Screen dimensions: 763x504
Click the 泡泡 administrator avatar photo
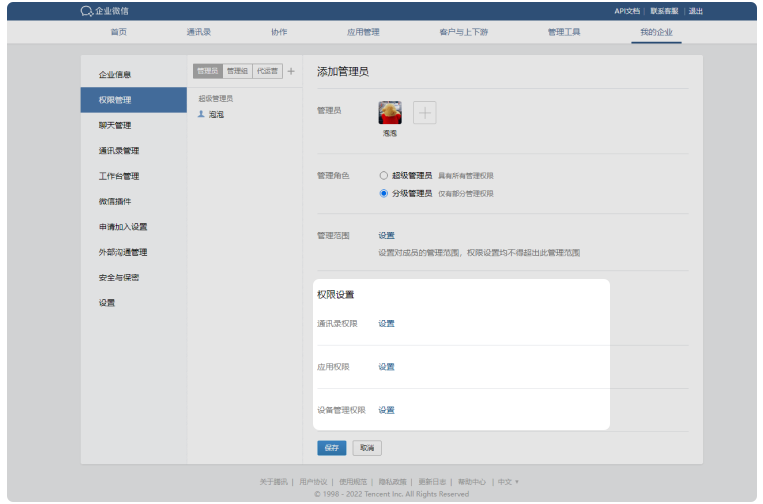[390, 112]
